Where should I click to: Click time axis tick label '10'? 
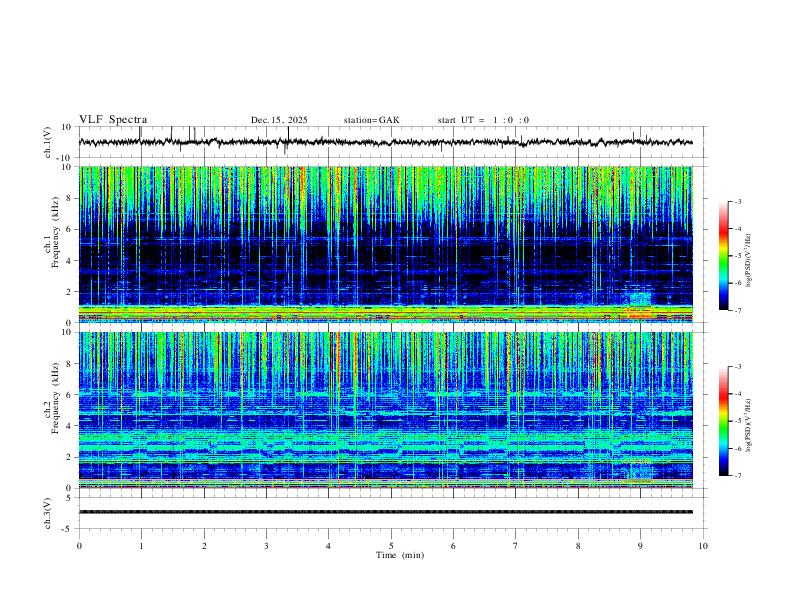pyautogui.click(x=703, y=546)
